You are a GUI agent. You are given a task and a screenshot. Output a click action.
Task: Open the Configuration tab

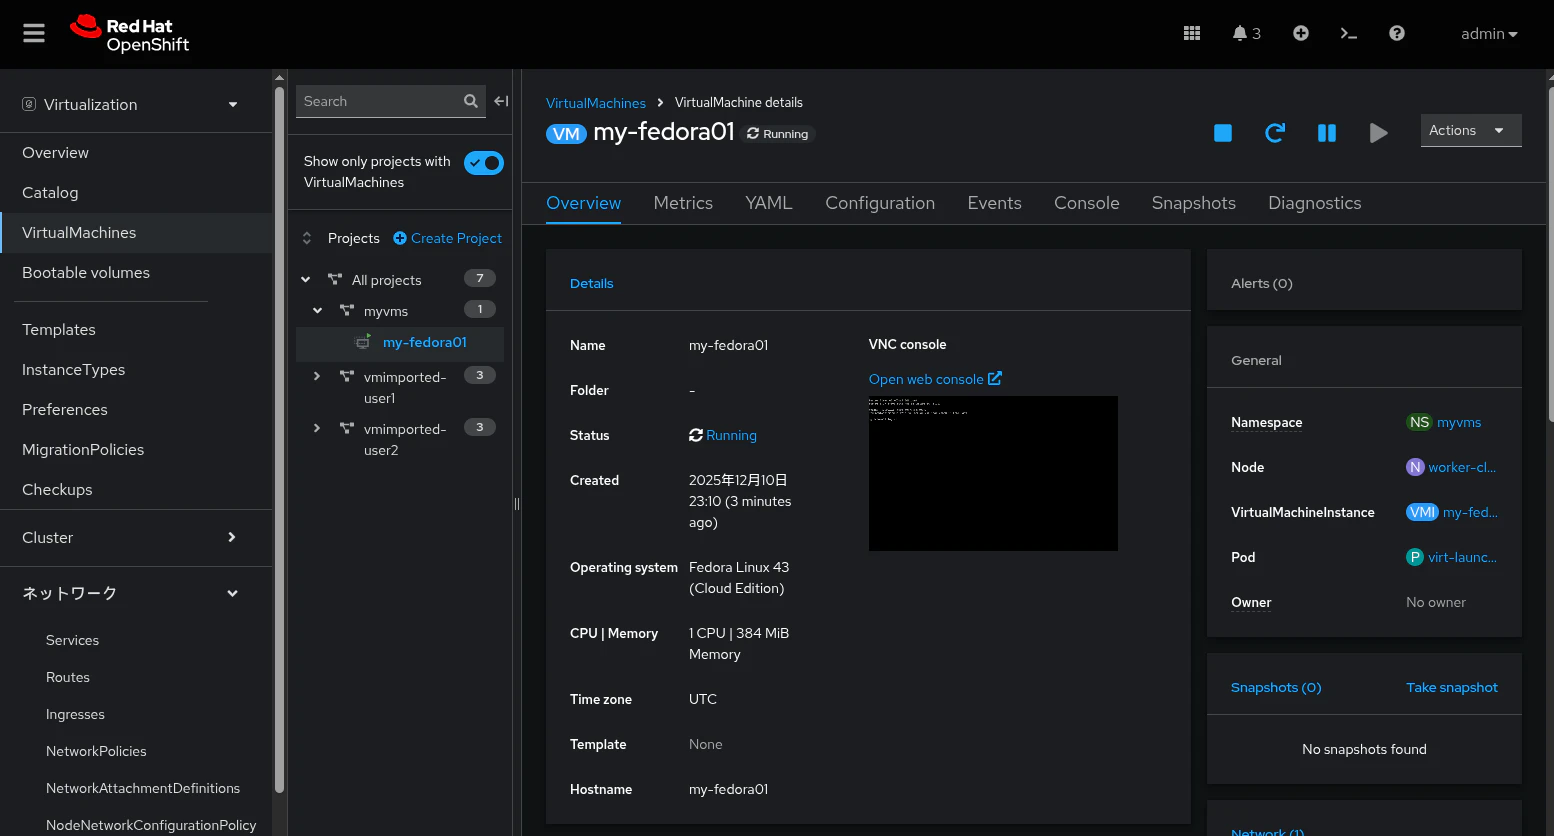[x=880, y=203]
